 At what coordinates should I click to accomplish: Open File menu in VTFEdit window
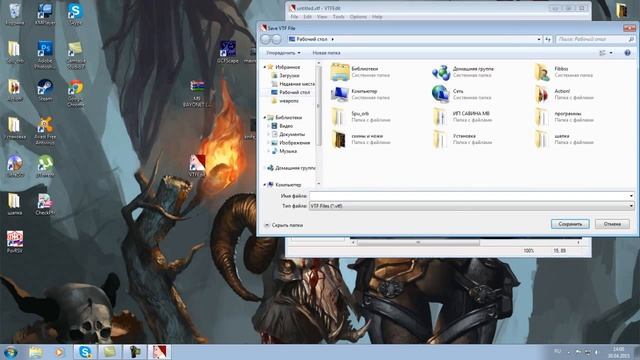294,17
